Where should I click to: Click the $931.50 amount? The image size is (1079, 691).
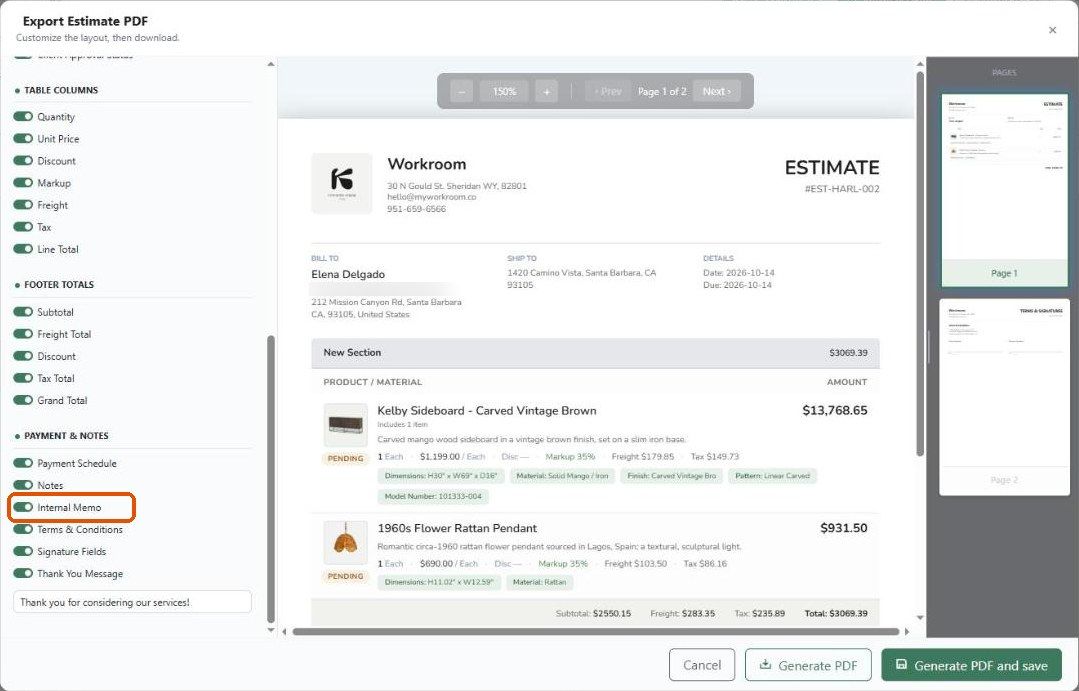[844, 528]
